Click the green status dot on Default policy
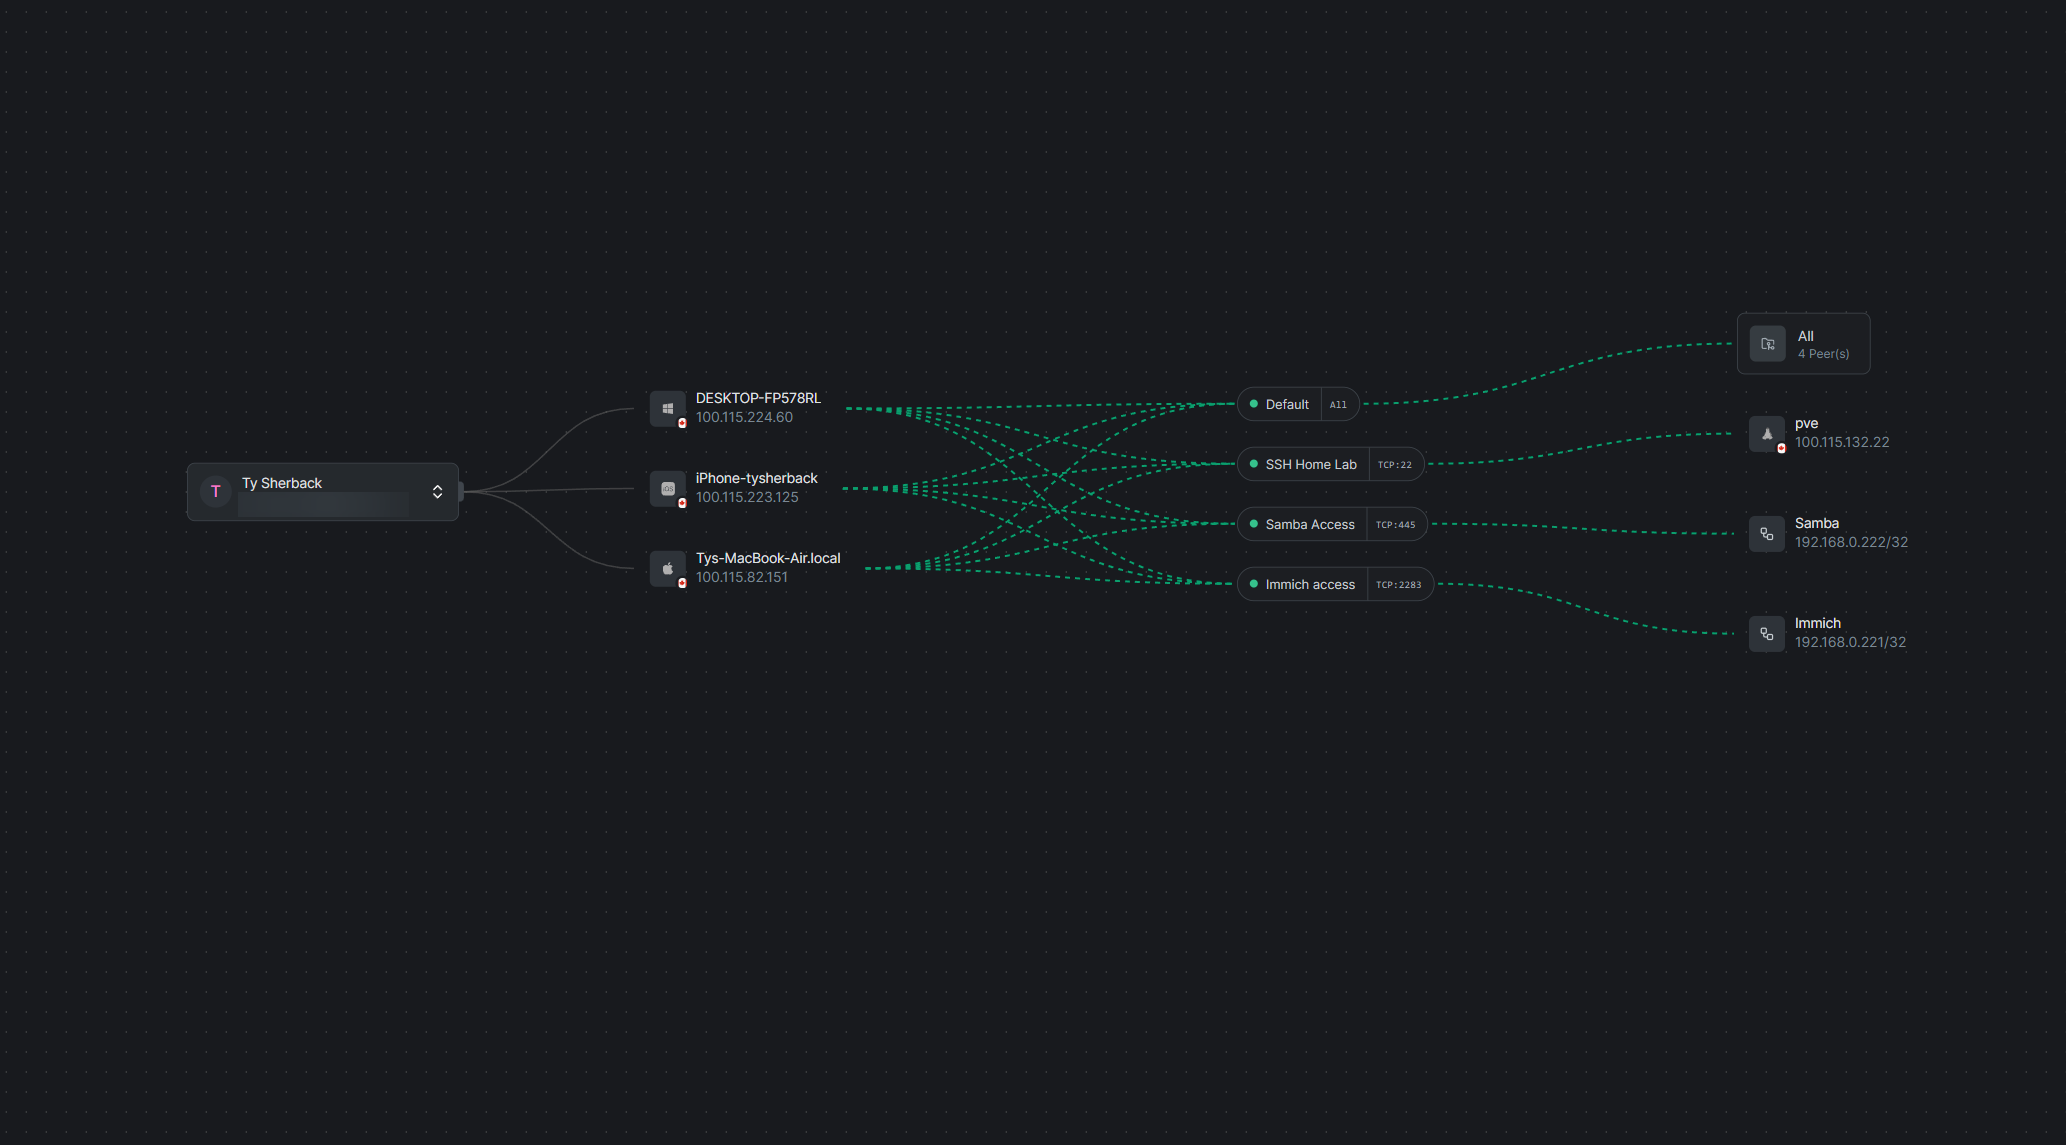Viewport: 2066px width, 1145px height. click(1253, 404)
